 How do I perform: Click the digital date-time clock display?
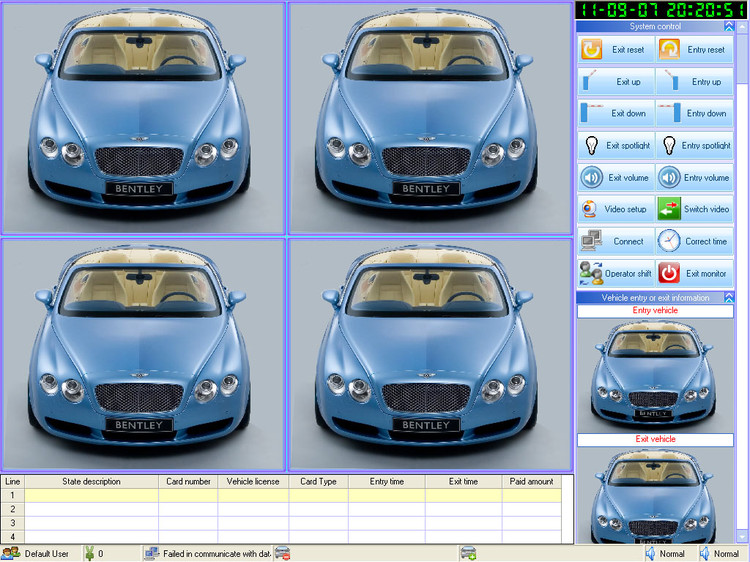click(662, 10)
